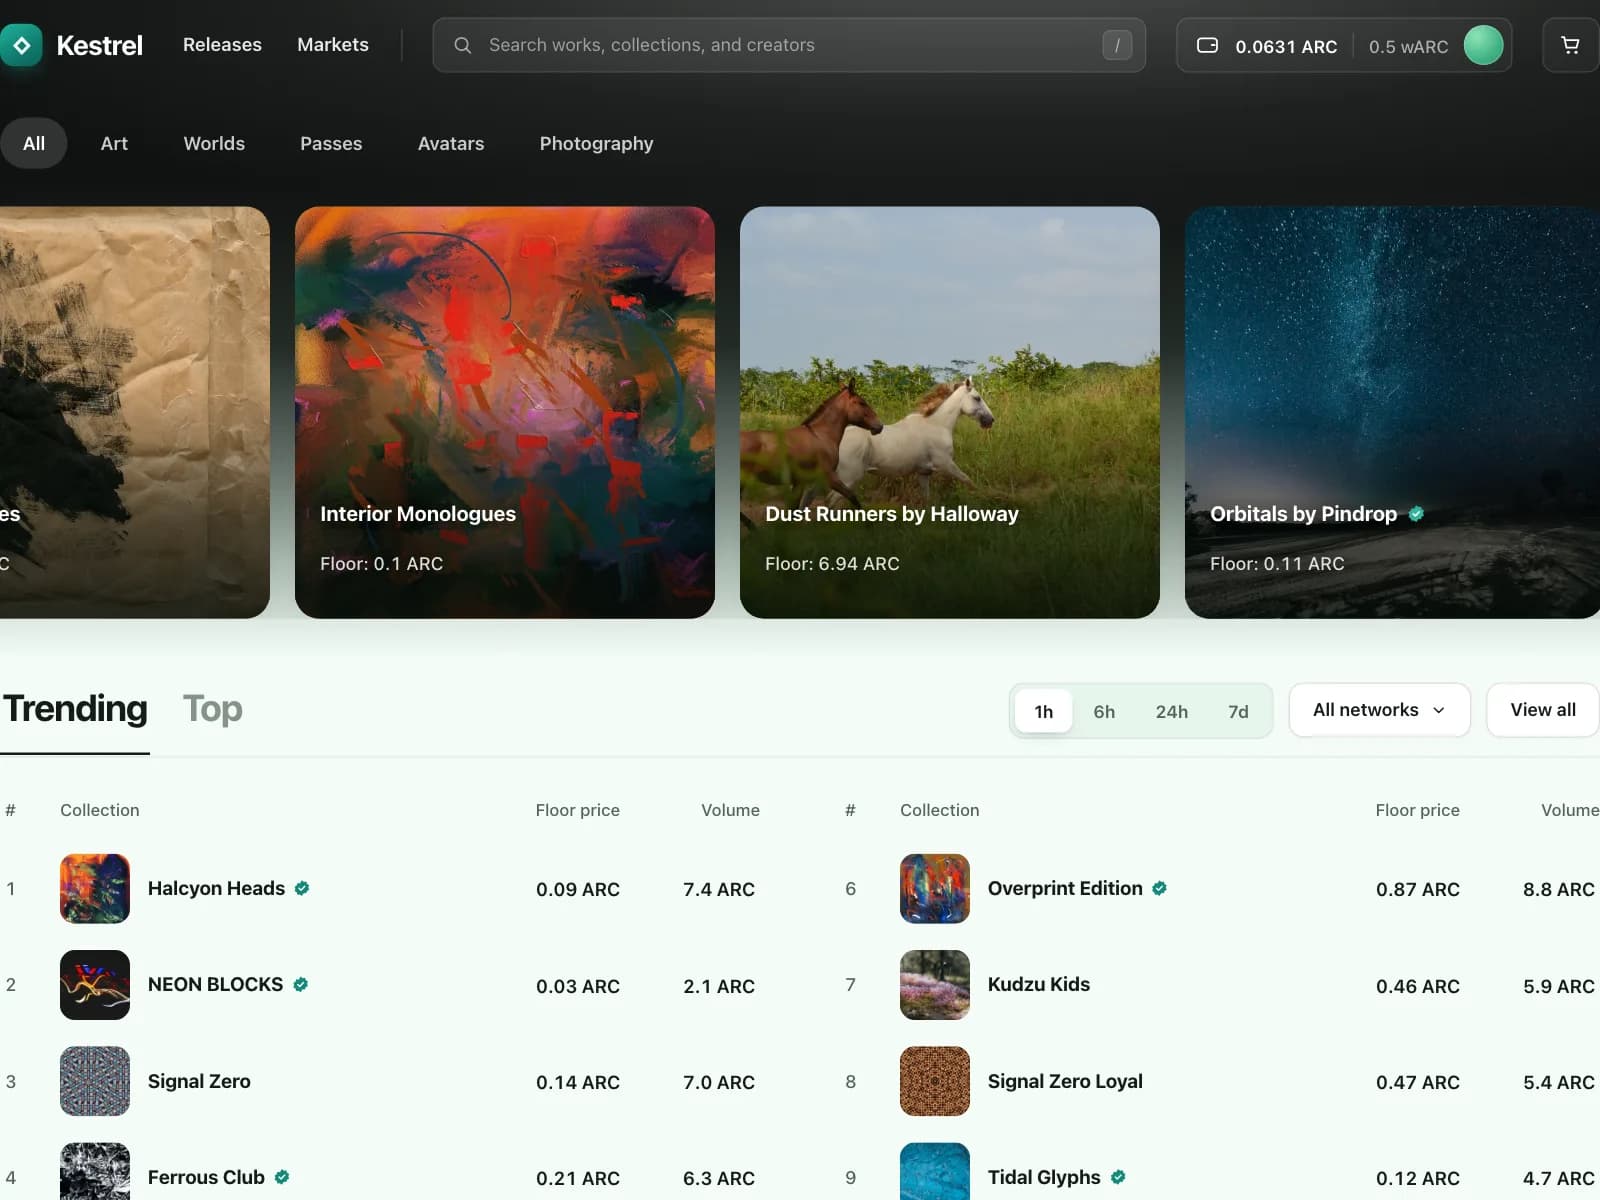This screenshot has width=1600, height=1200.
Task: Open the shopping cart
Action: [x=1570, y=45]
